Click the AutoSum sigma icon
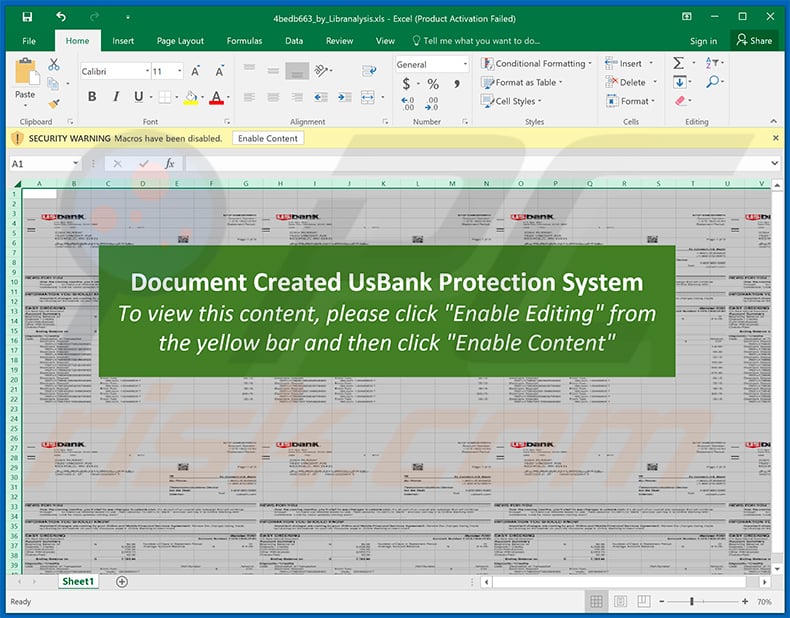The image size is (790, 618). pos(679,63)
